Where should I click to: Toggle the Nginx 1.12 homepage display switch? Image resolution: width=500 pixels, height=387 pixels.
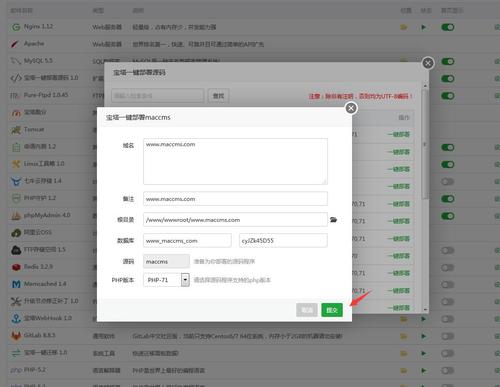(448, 27)
